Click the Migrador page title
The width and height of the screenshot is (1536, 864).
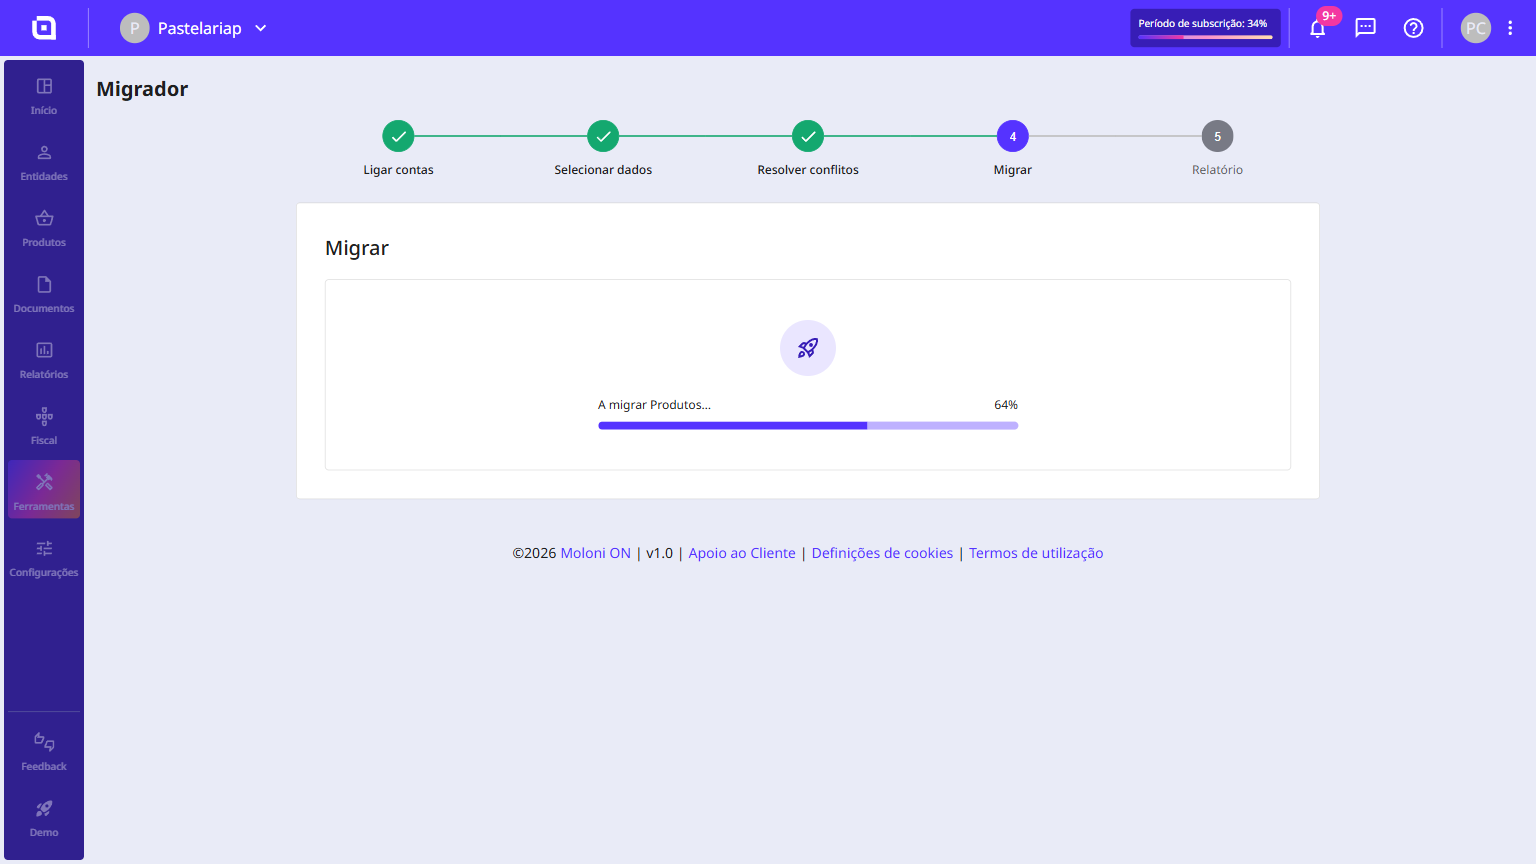tap(142, 89)
